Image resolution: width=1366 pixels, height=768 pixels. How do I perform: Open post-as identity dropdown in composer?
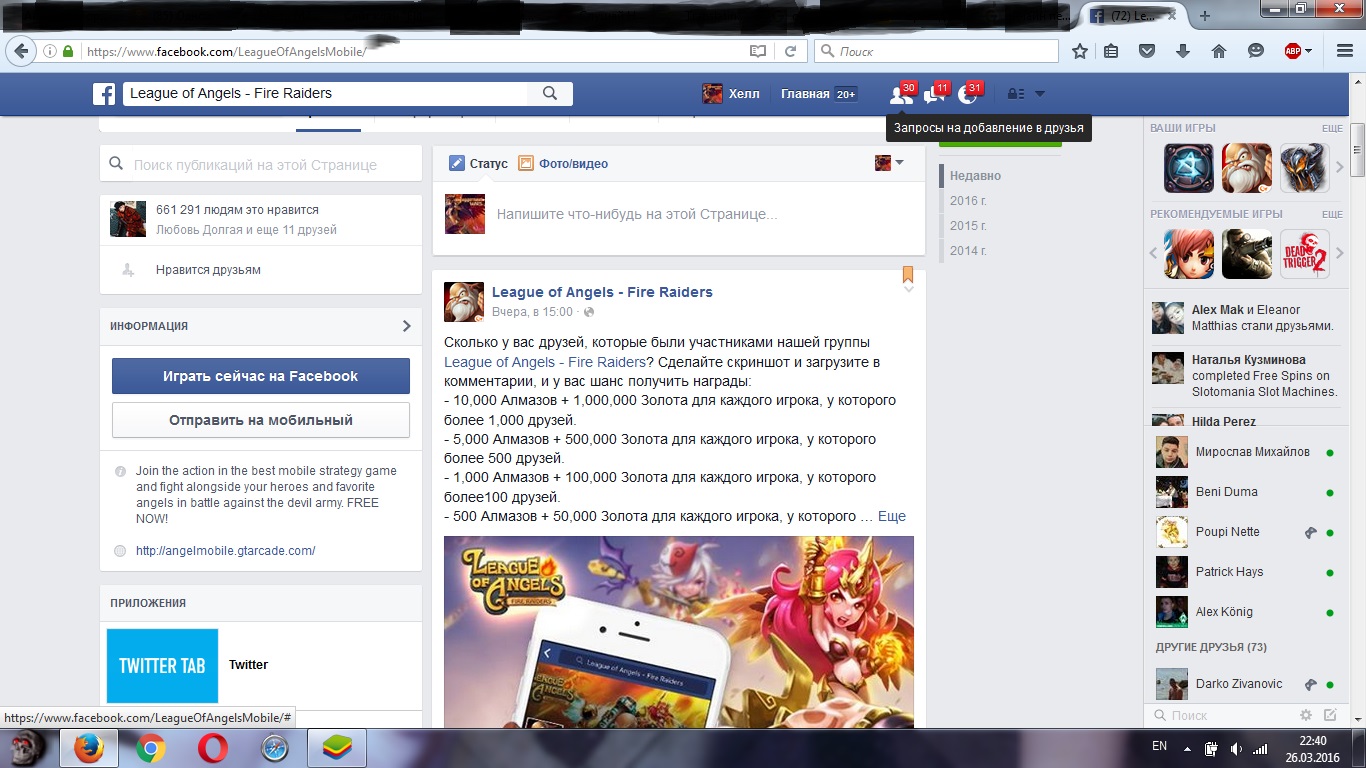pos(889,163)
